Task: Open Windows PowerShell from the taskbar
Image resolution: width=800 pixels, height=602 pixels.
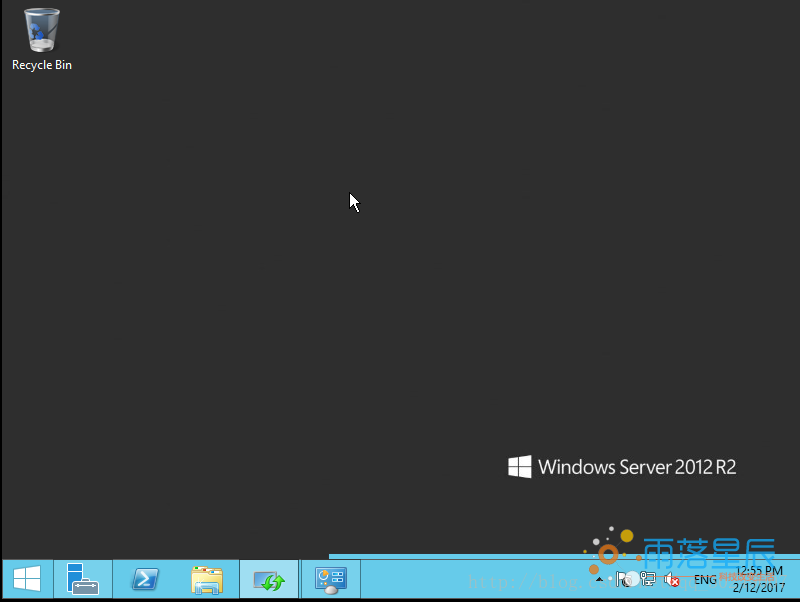Action: pyautogui.click(x=145, y=579)
